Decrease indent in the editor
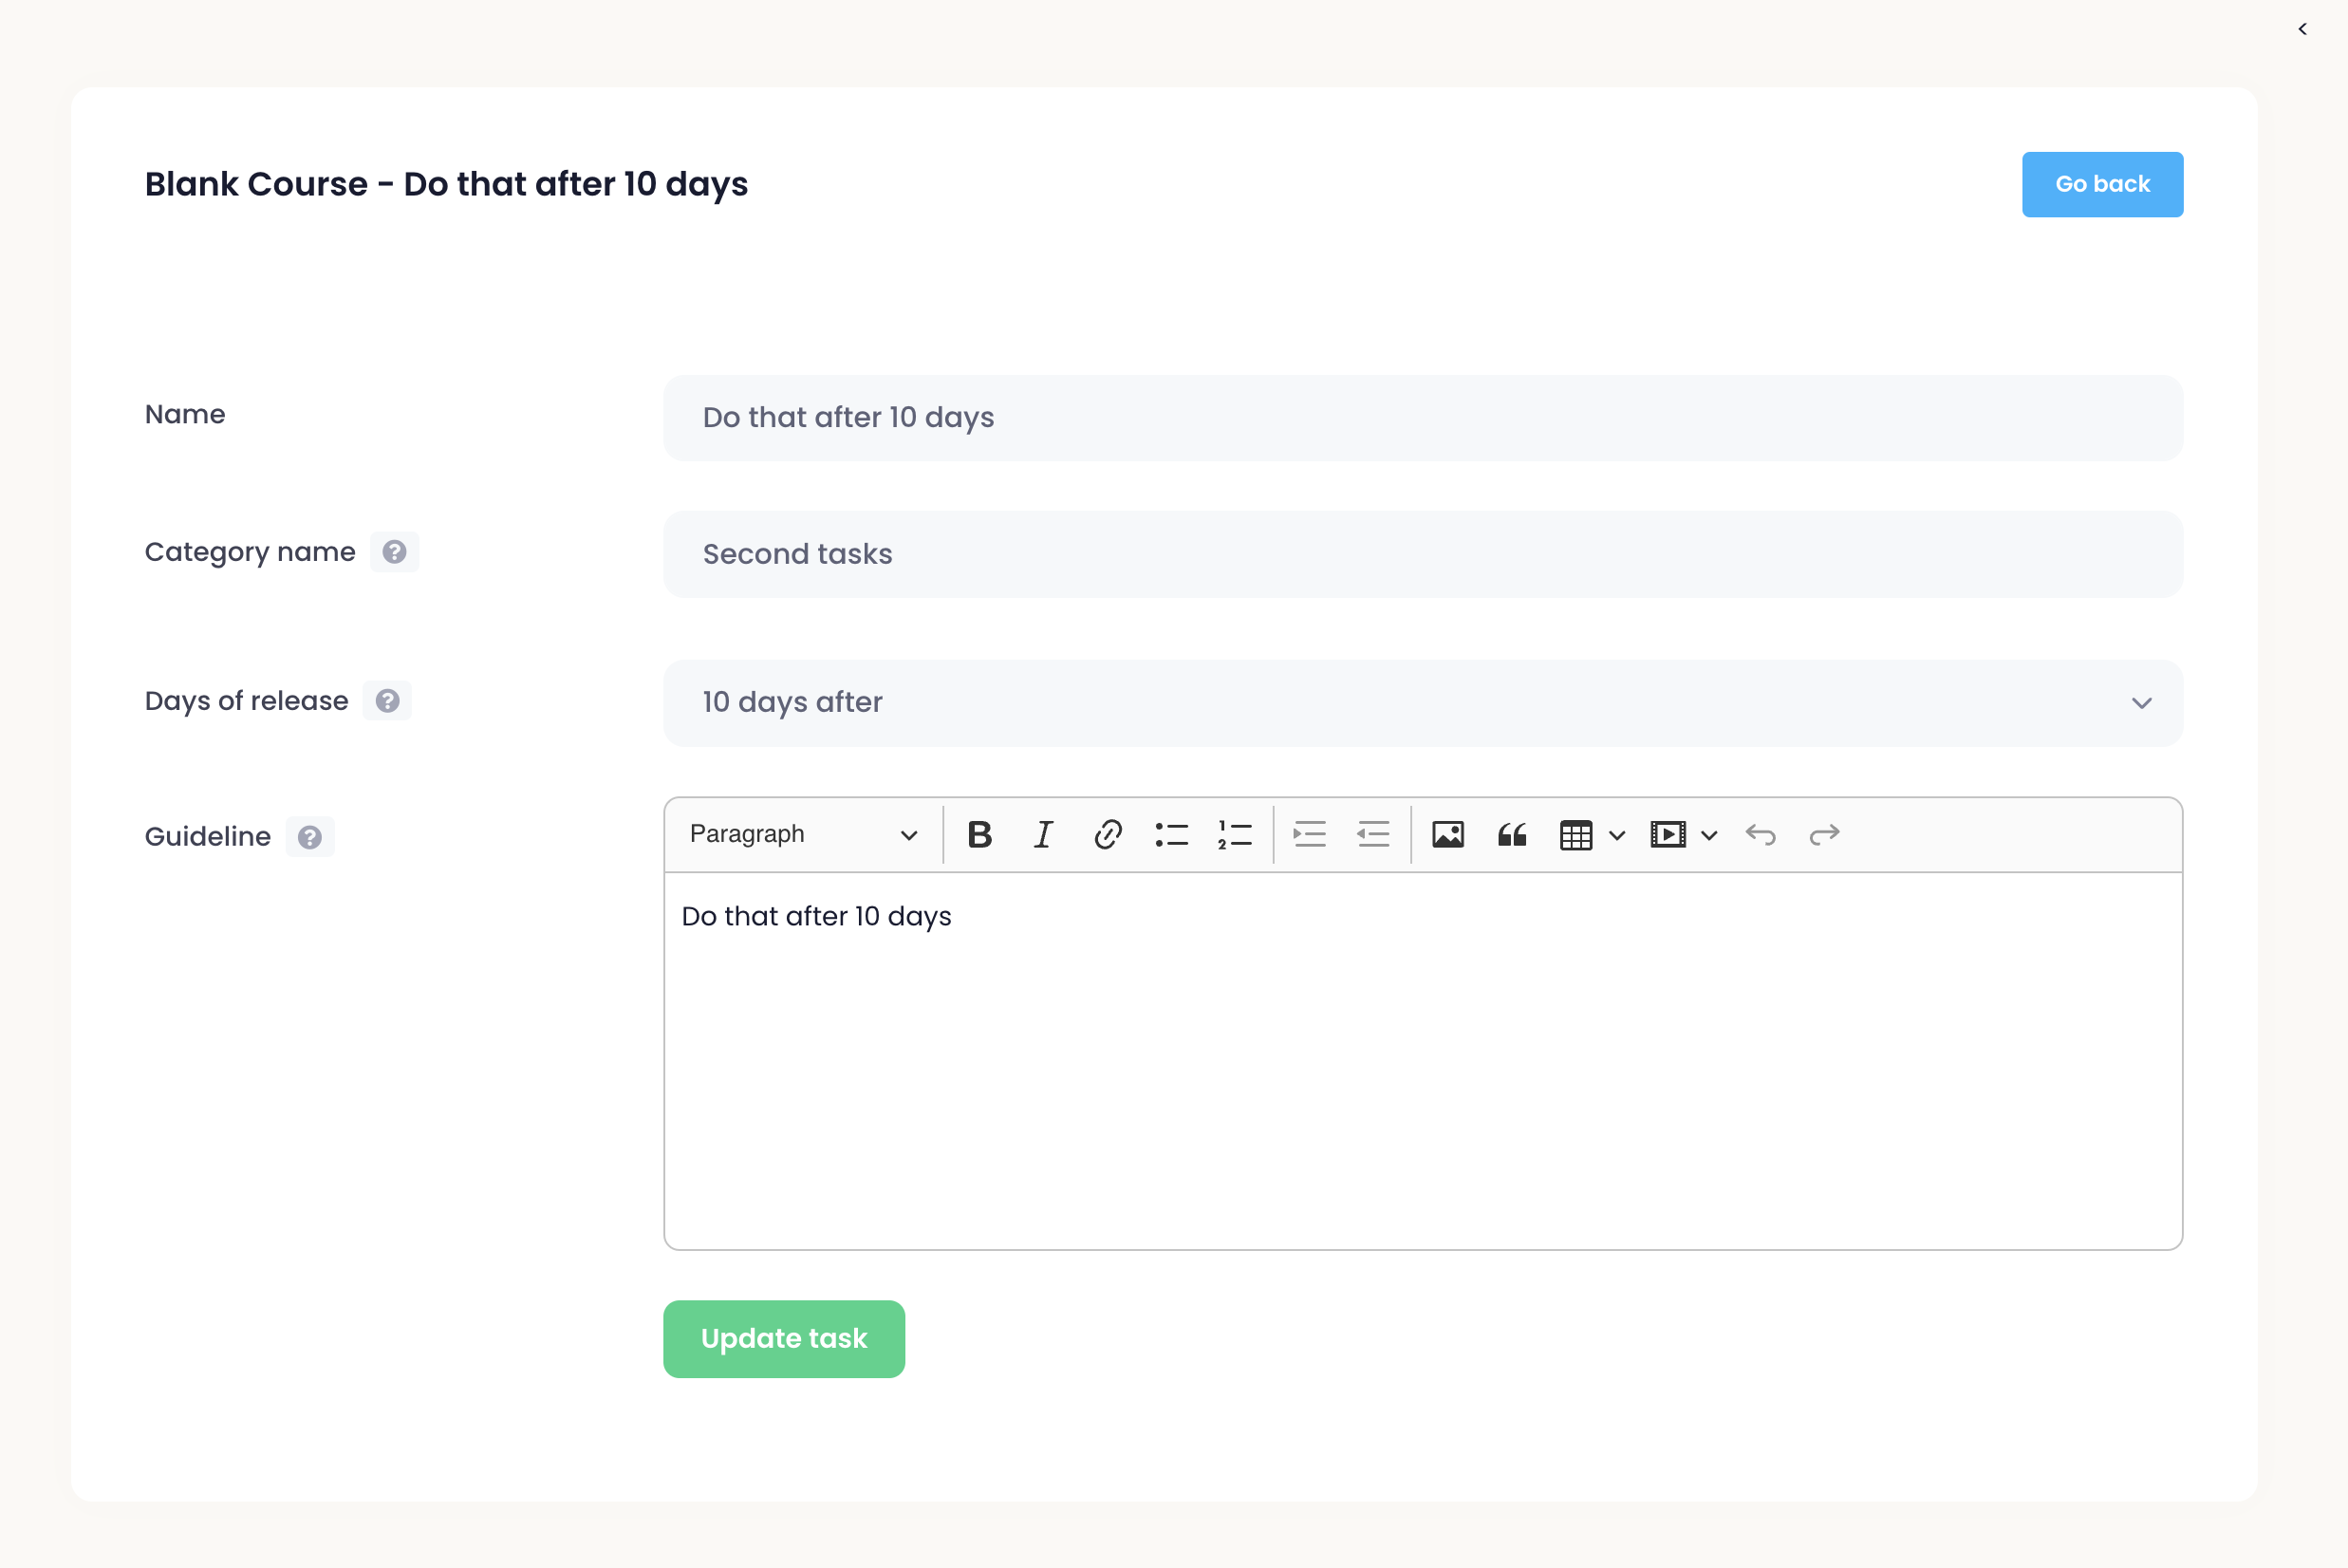Screen dimensions: 2348x1568 coord(1373,834)
